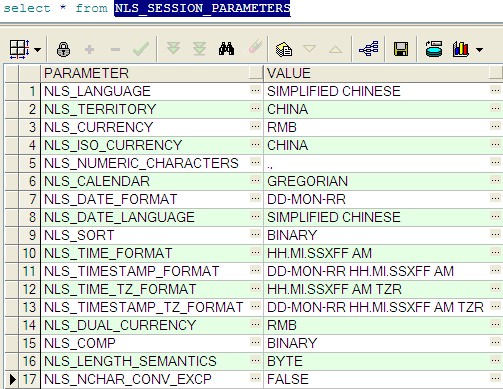Open the chart icon dropdown arrow
The width and height of the screenshot is (503, 389).
coord(479,50)
